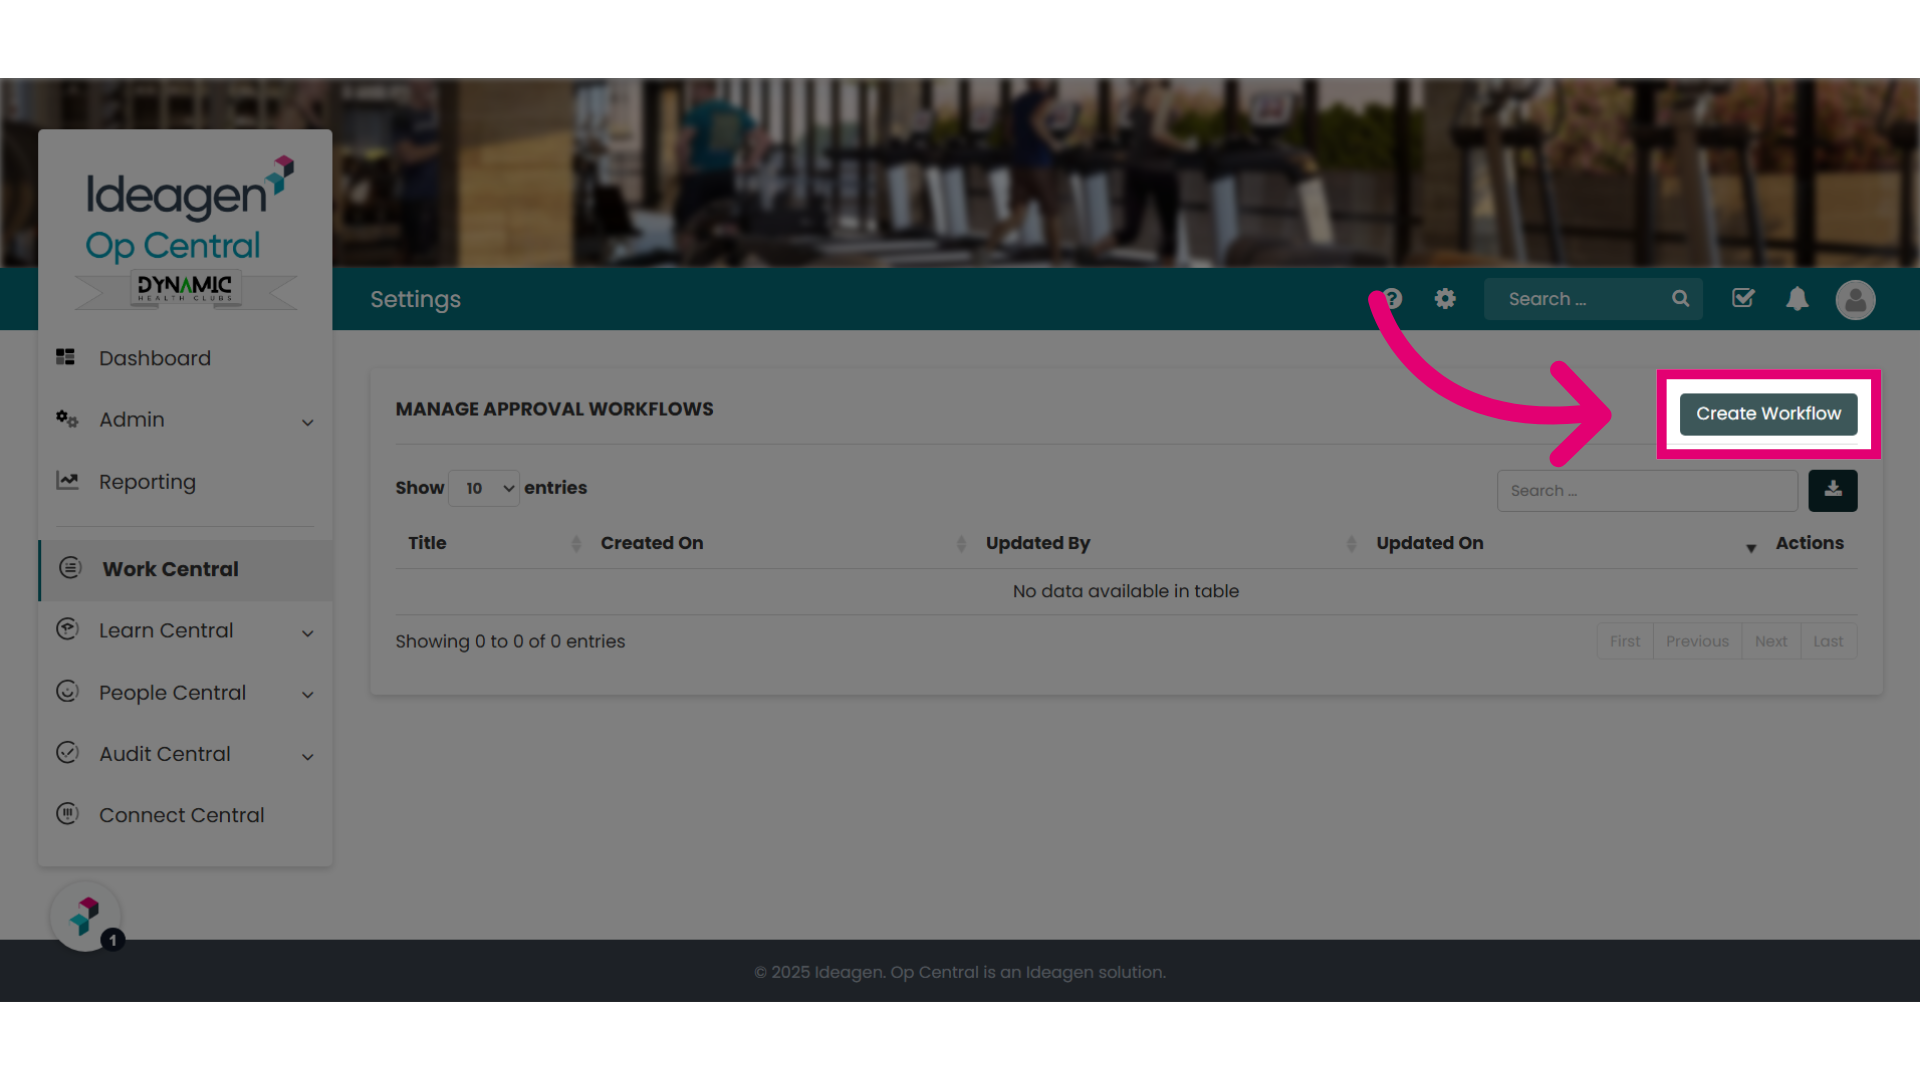Click the Admin gears icon
1920x1080 pixels.
pos(67,419)
